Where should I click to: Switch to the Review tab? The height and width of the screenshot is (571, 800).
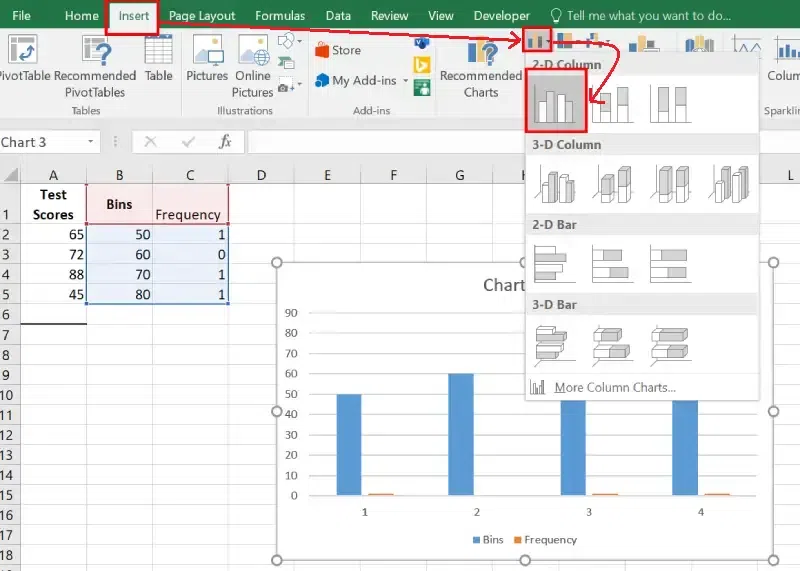coord(389,16)
